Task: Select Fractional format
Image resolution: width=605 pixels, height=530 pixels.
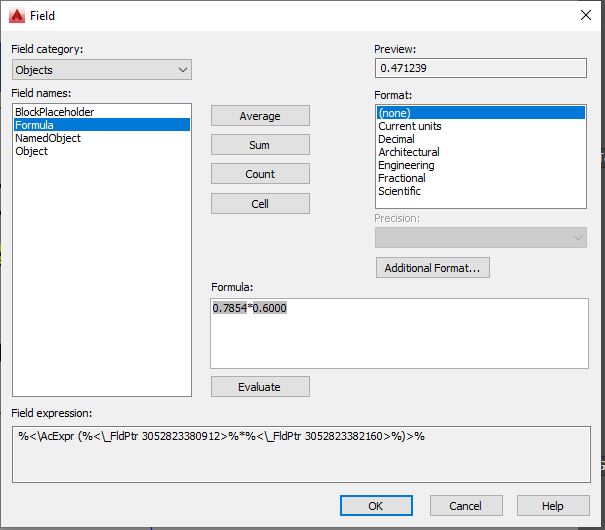Action: point(481,178)
